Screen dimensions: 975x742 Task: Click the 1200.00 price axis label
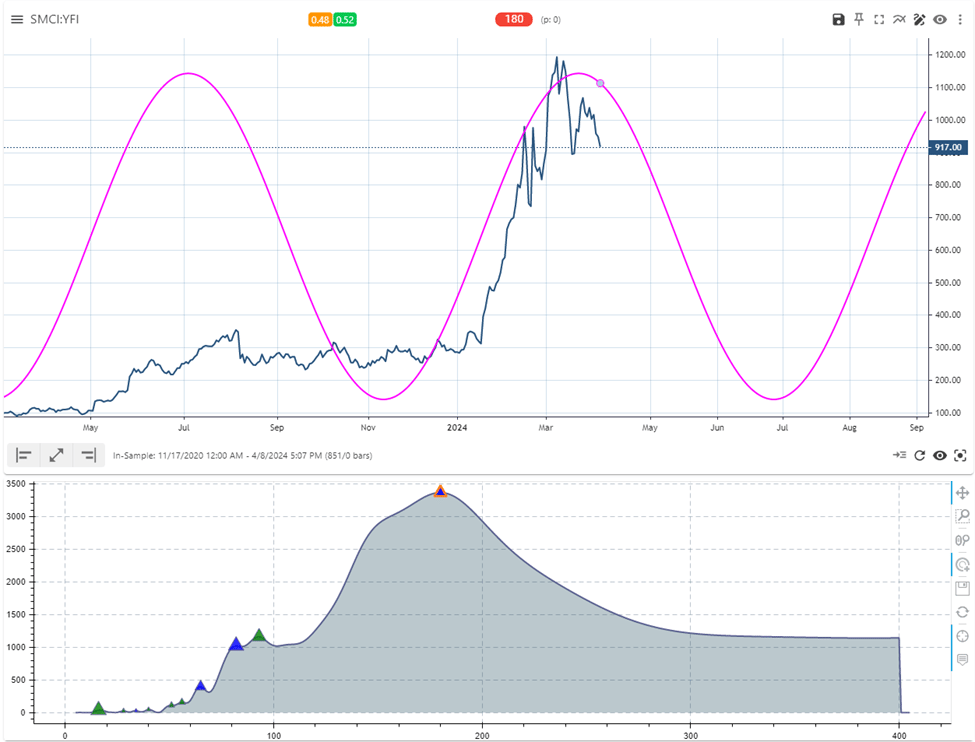click(950, 55)
